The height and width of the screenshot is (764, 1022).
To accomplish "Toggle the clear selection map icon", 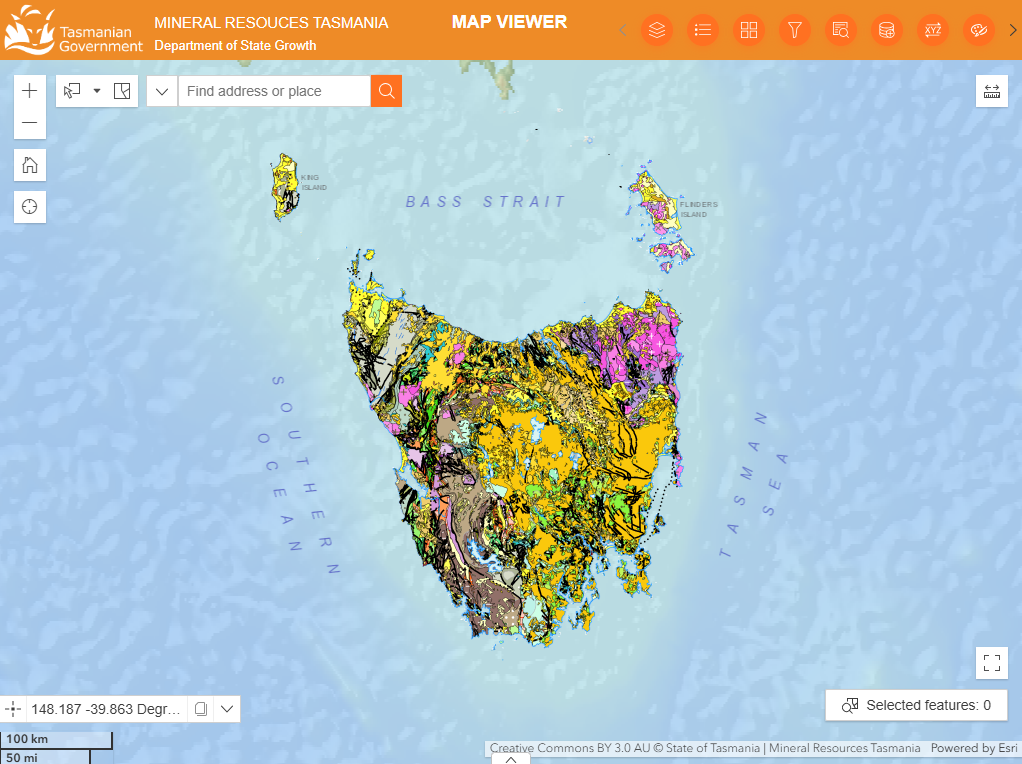I will (x=122, y=91).
